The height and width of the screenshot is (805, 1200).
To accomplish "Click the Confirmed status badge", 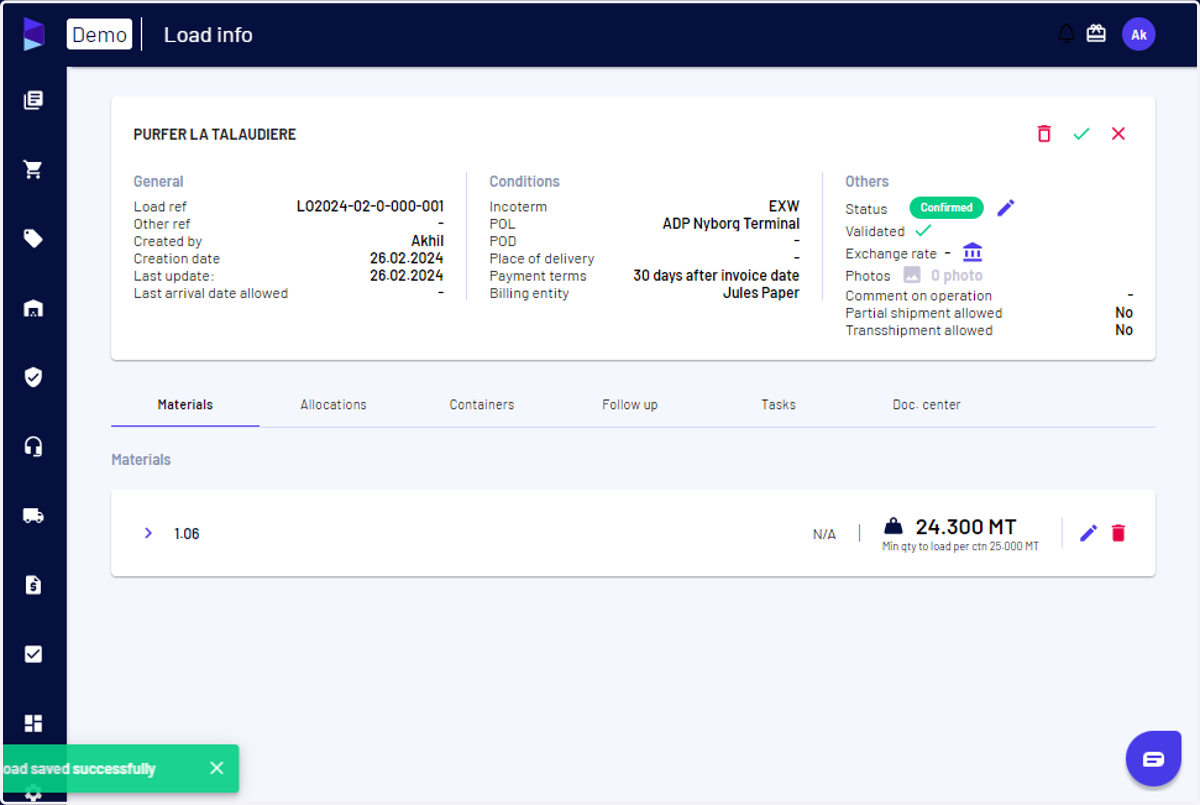I will tap(946, 208).
